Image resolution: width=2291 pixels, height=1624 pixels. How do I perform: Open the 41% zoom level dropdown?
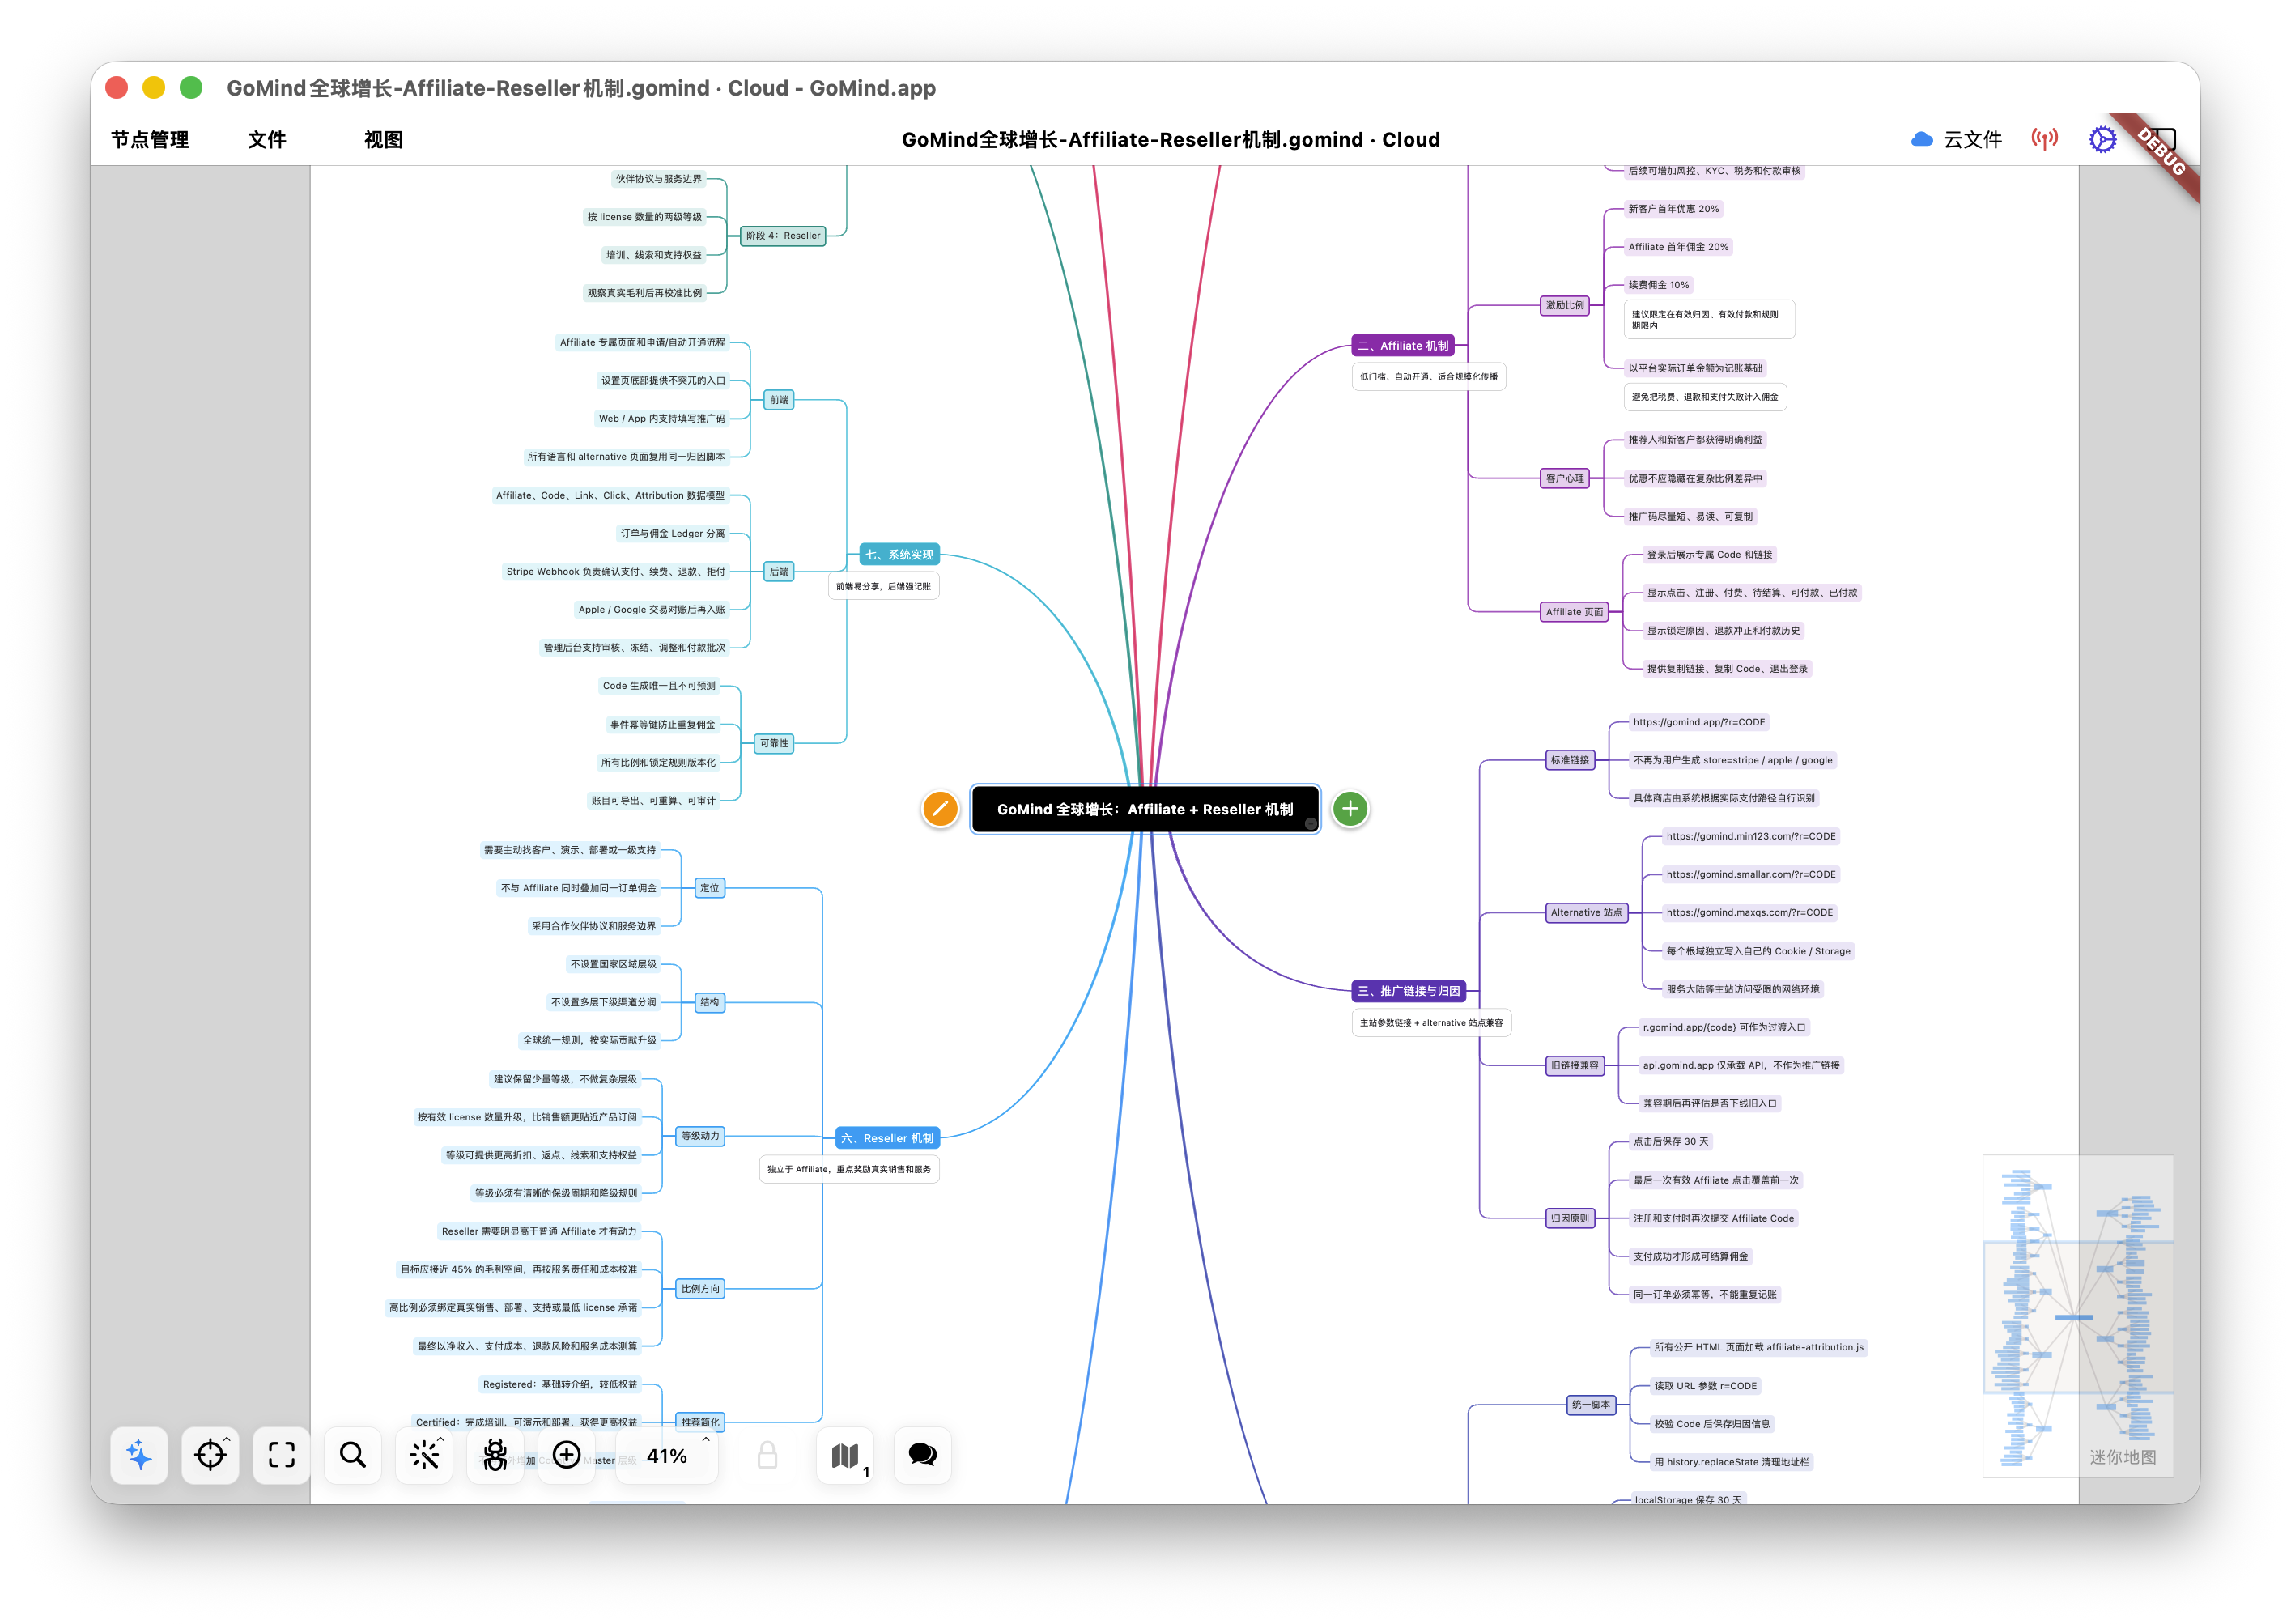[x=667, y=1456]
